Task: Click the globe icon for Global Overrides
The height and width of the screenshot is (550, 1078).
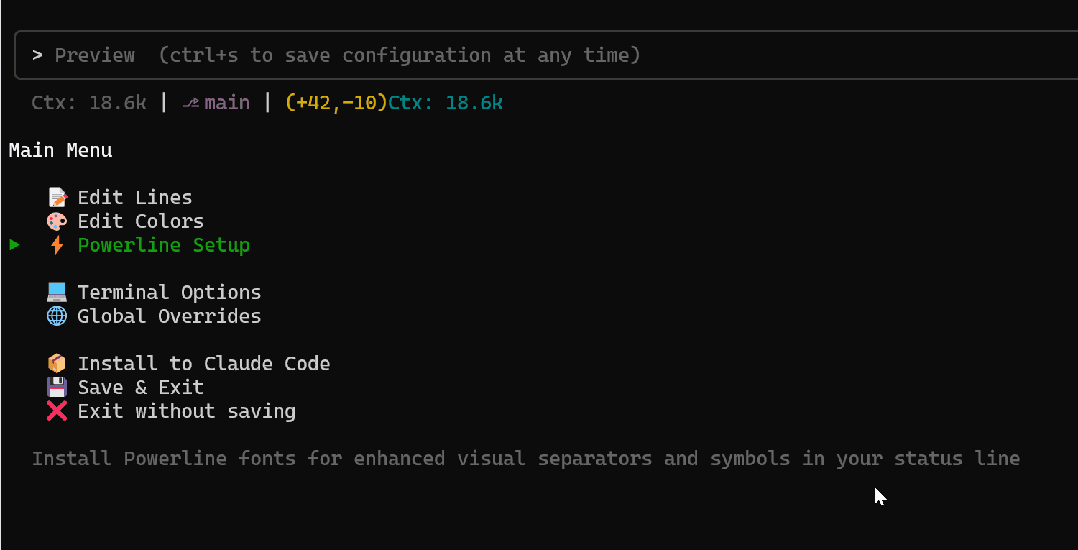Action: [x=57, y=317]
